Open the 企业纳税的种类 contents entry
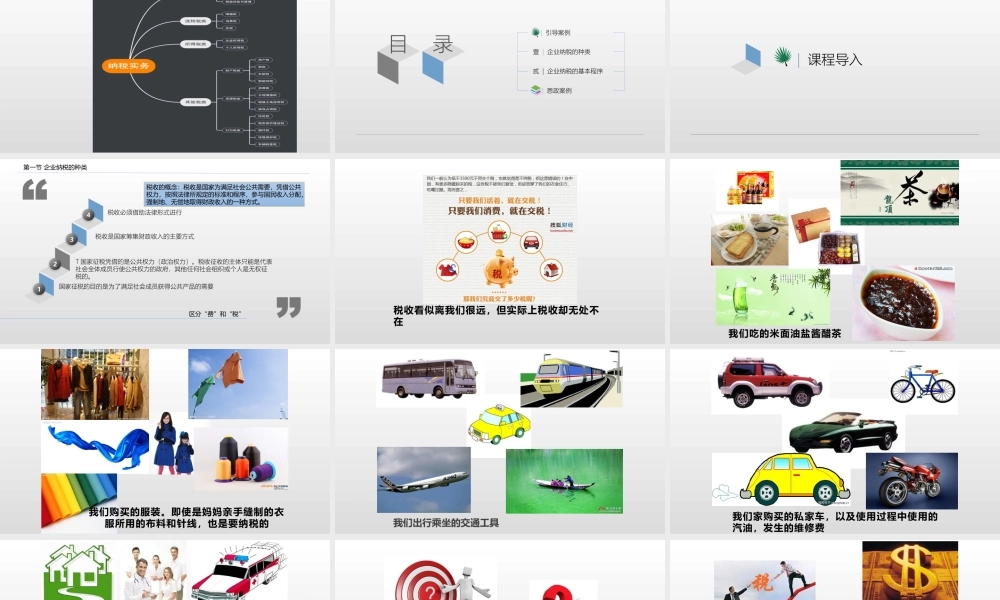The width and height of the screenshot is (1000, 600). click(568, 52)
